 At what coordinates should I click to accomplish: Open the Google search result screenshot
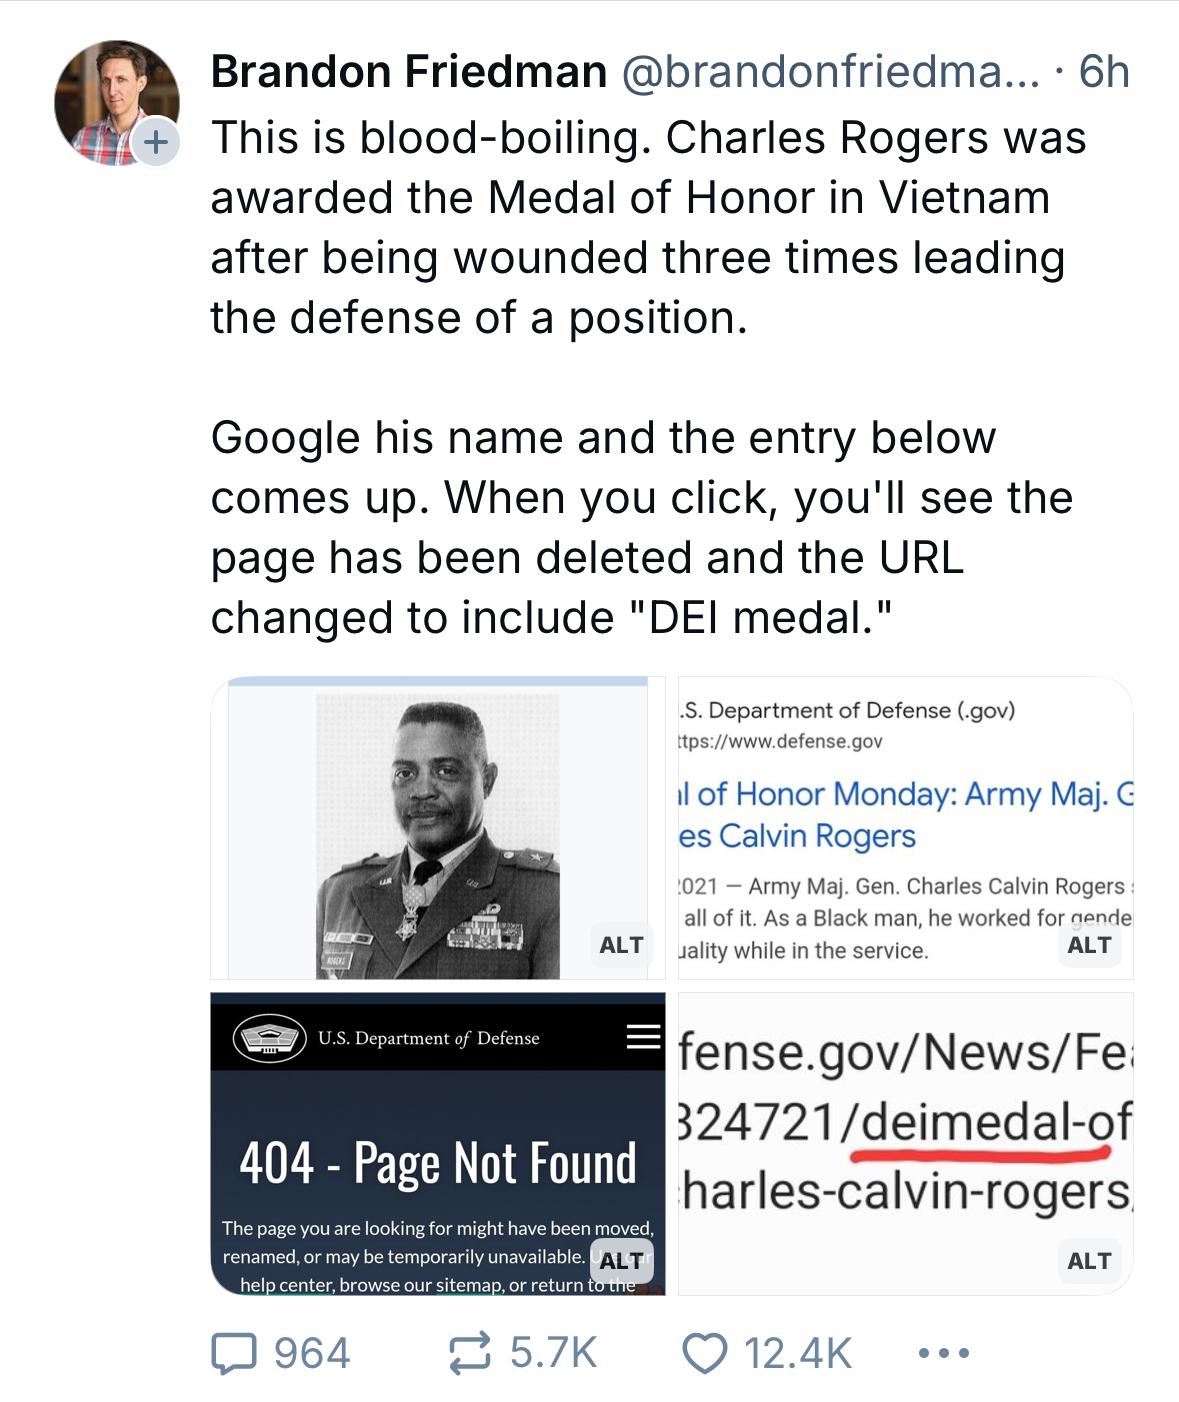click(x=906, y=828)
